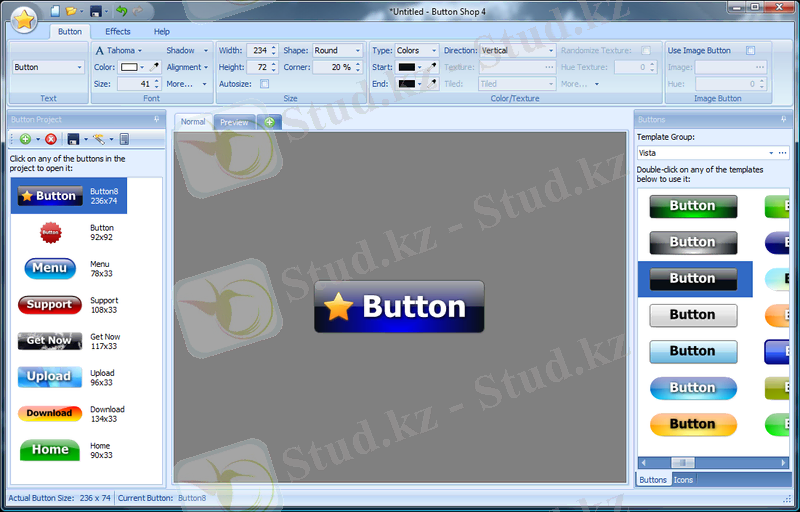Switch to the Effects ribbon tab
The image size is (800, 512).
tap(118, 32)
